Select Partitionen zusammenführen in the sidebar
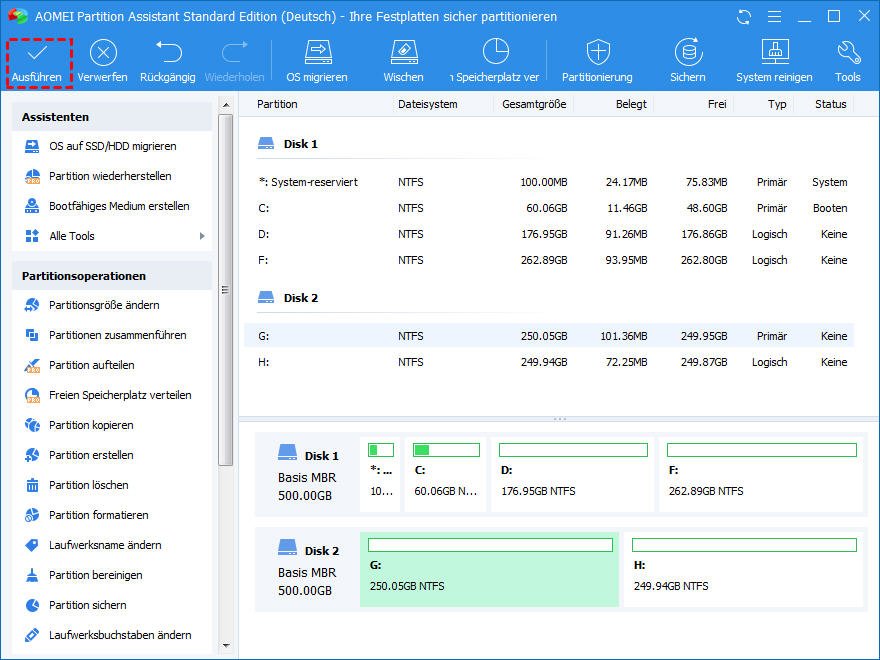880x660 pixels. [x=117, y=335]
